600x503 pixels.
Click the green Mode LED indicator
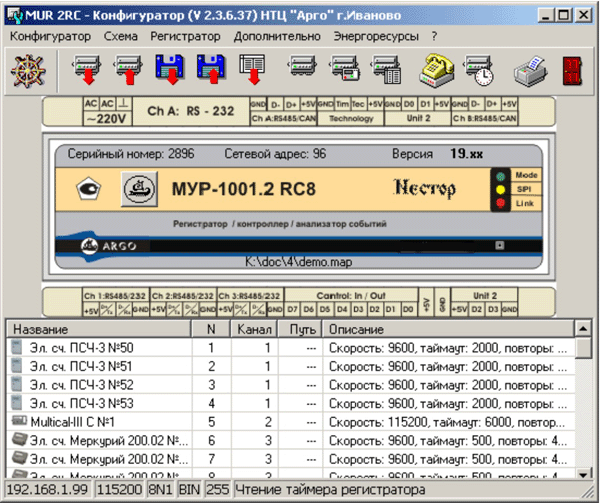point(501,176)
